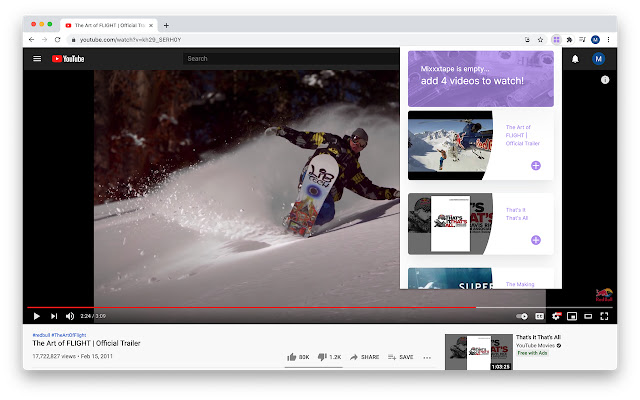
Task: Go forward in browser history
Action: tap(44, 40)
